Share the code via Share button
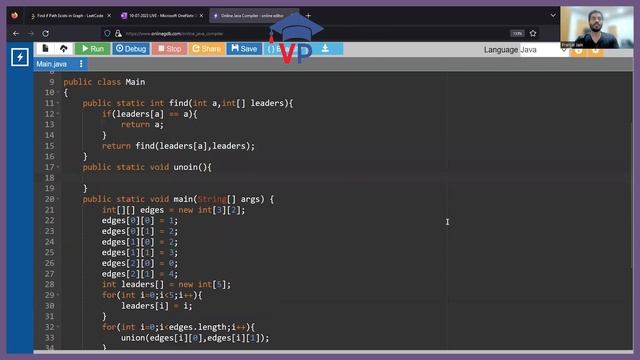 coord(207,49)
